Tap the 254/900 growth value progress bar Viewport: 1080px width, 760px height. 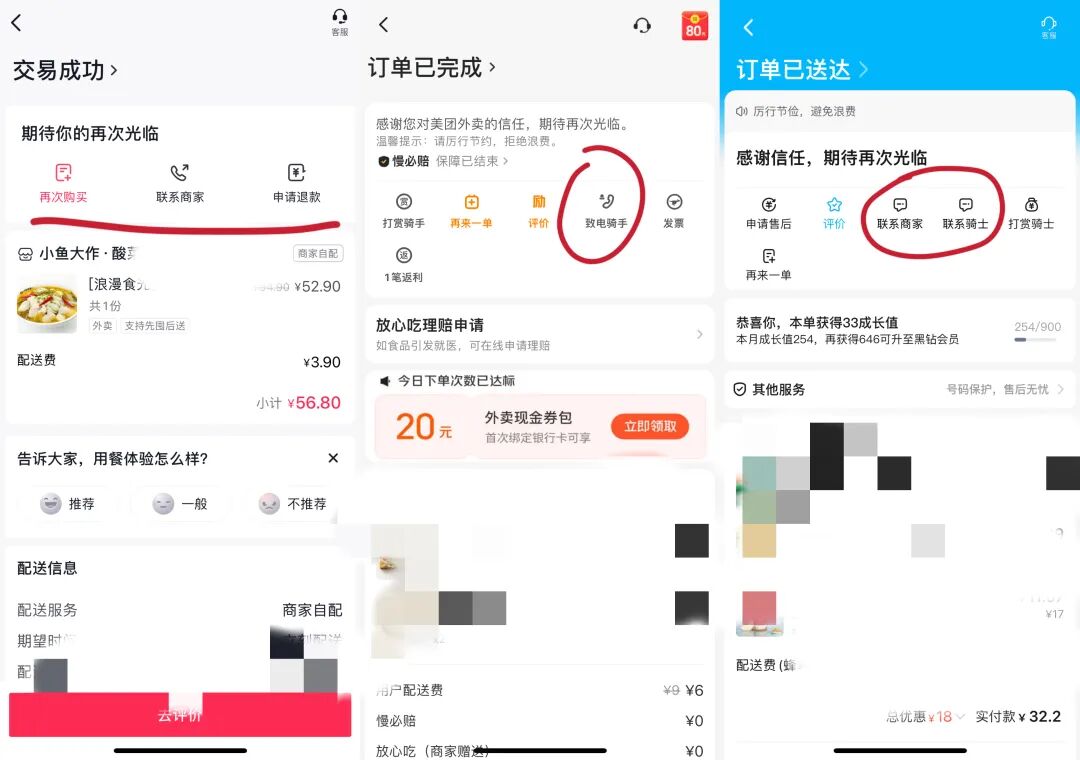coord(1036,331)
